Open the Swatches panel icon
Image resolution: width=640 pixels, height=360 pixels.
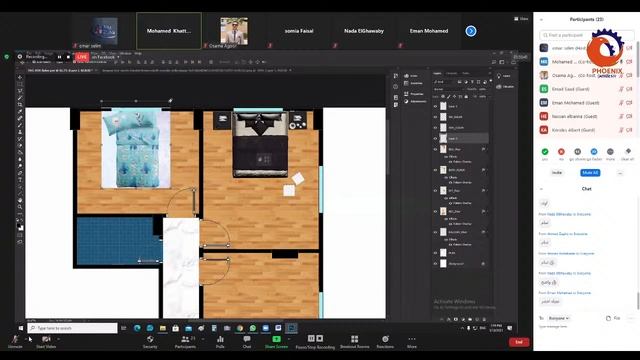[407, 83]
